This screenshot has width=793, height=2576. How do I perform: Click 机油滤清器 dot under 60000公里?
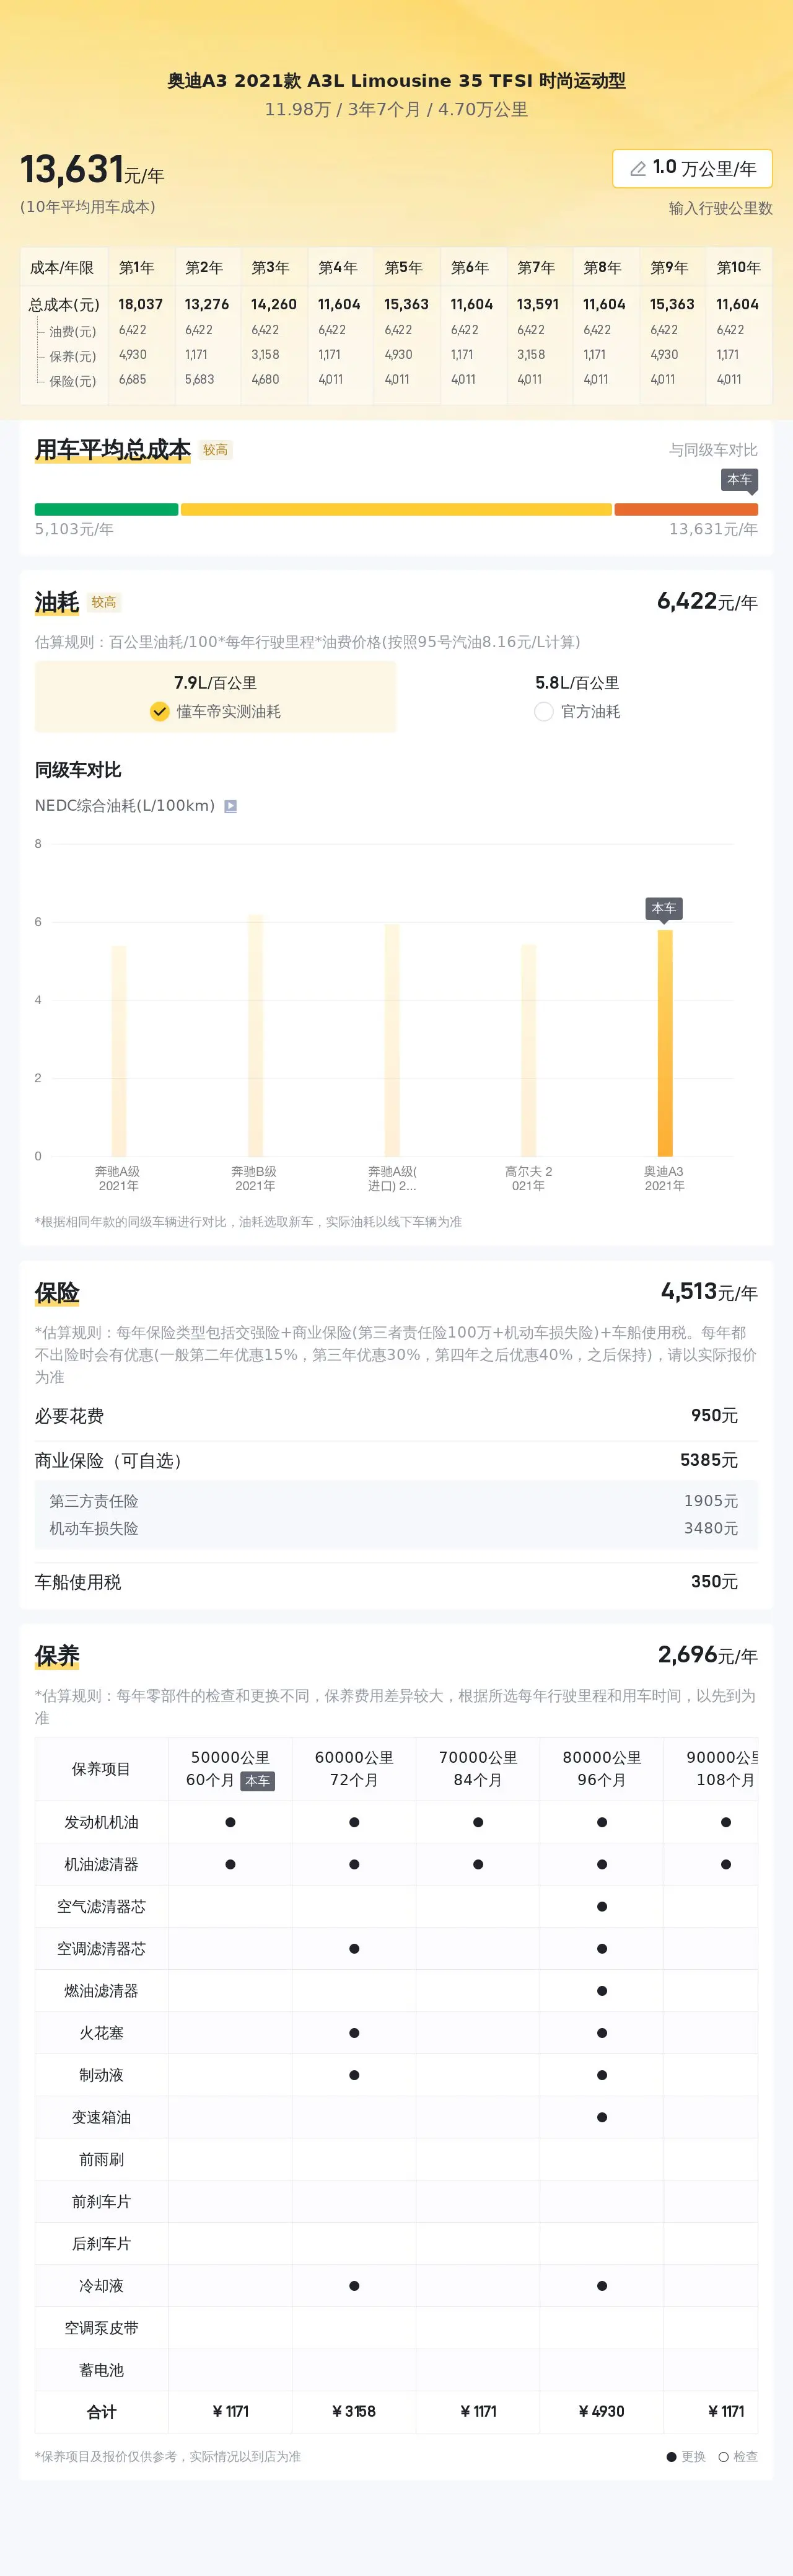click(x=354, y=1864)
